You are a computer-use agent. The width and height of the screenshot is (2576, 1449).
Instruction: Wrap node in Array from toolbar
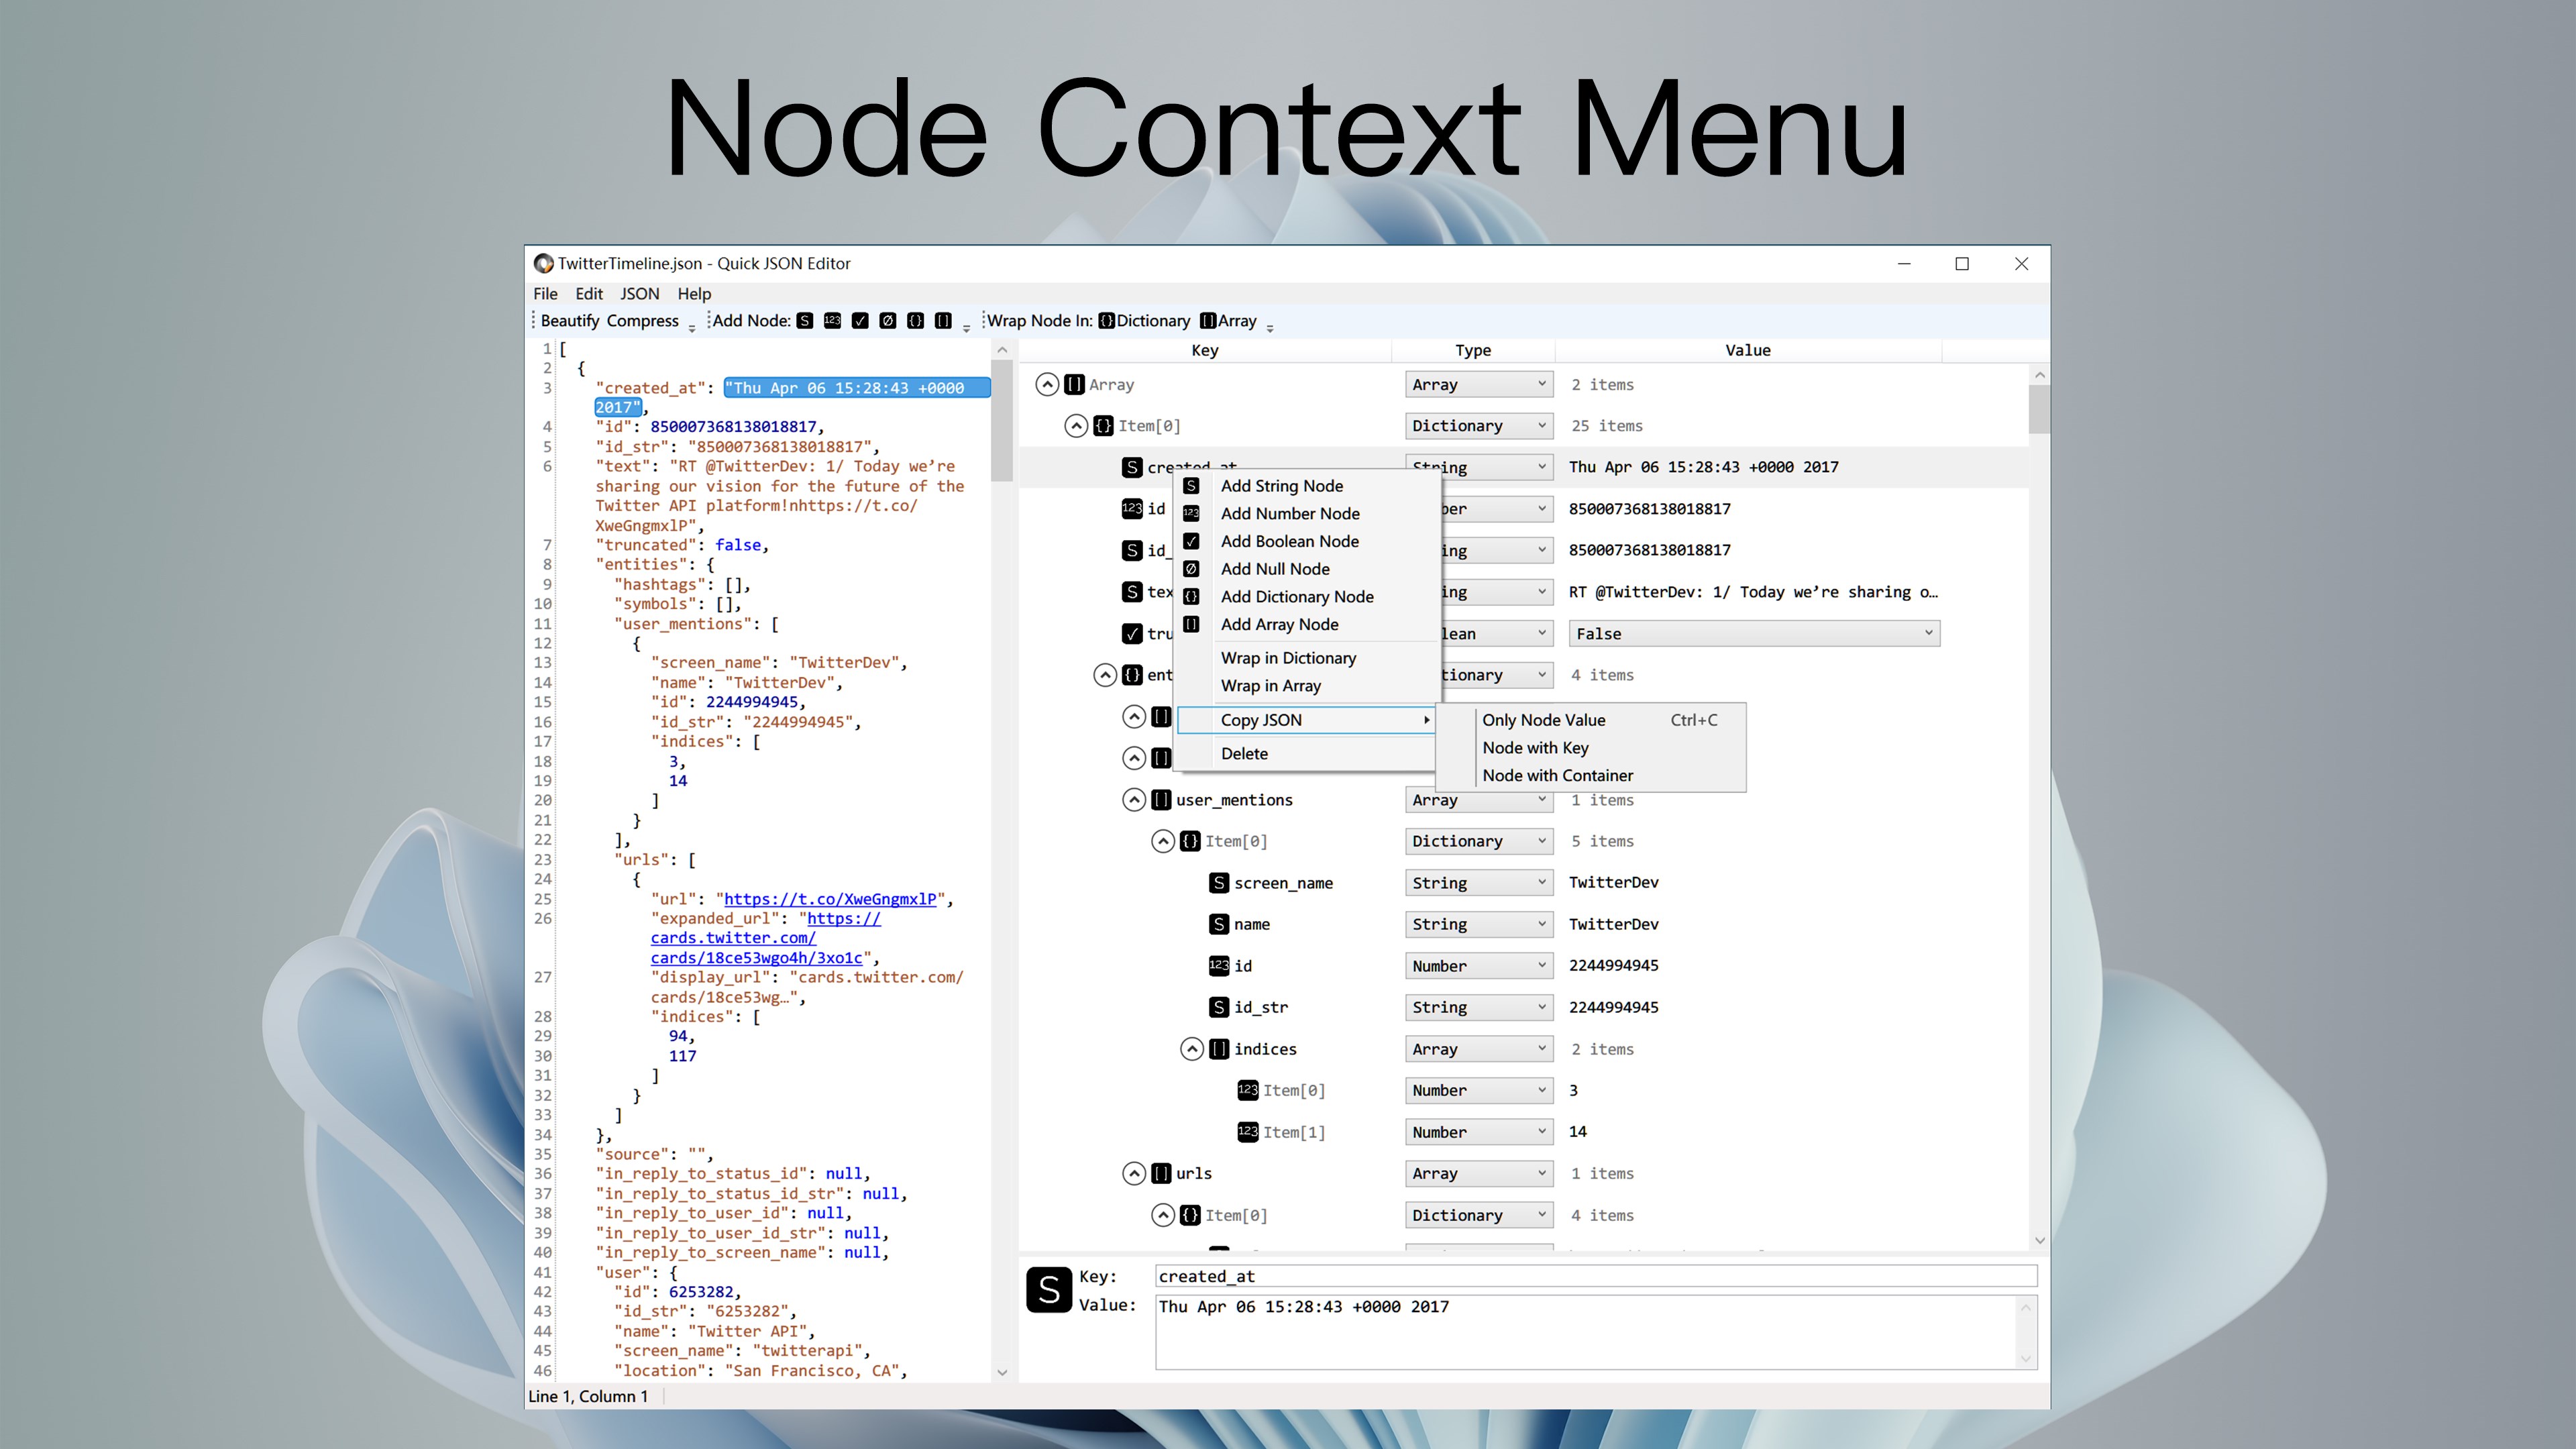1228,321
